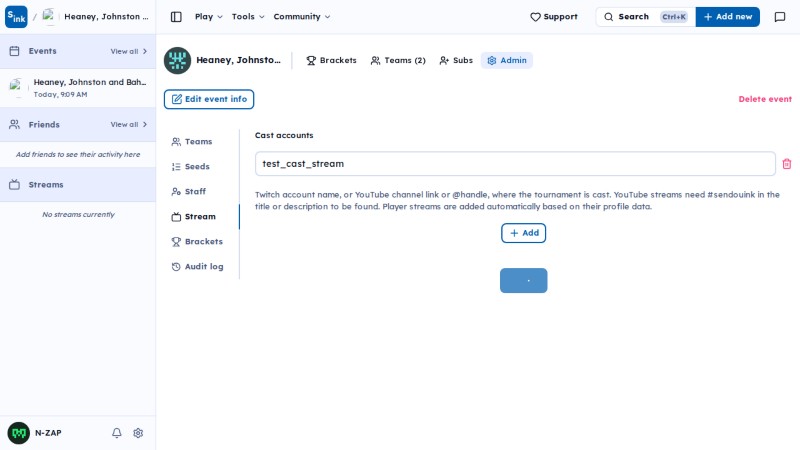The height and width of the screenshot is (450, 800).
Task: Delete the test_cast_stream cast account
Action: (787, 164)
